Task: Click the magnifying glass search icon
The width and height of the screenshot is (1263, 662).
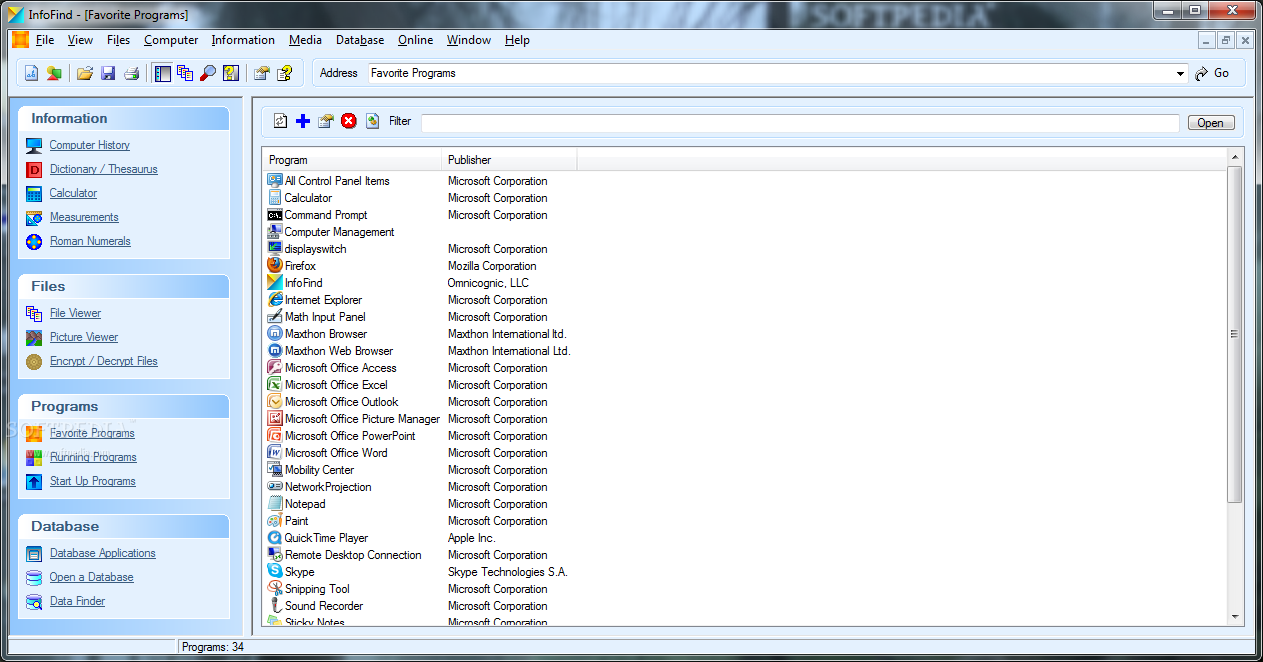Action: [x=208, y=73]
